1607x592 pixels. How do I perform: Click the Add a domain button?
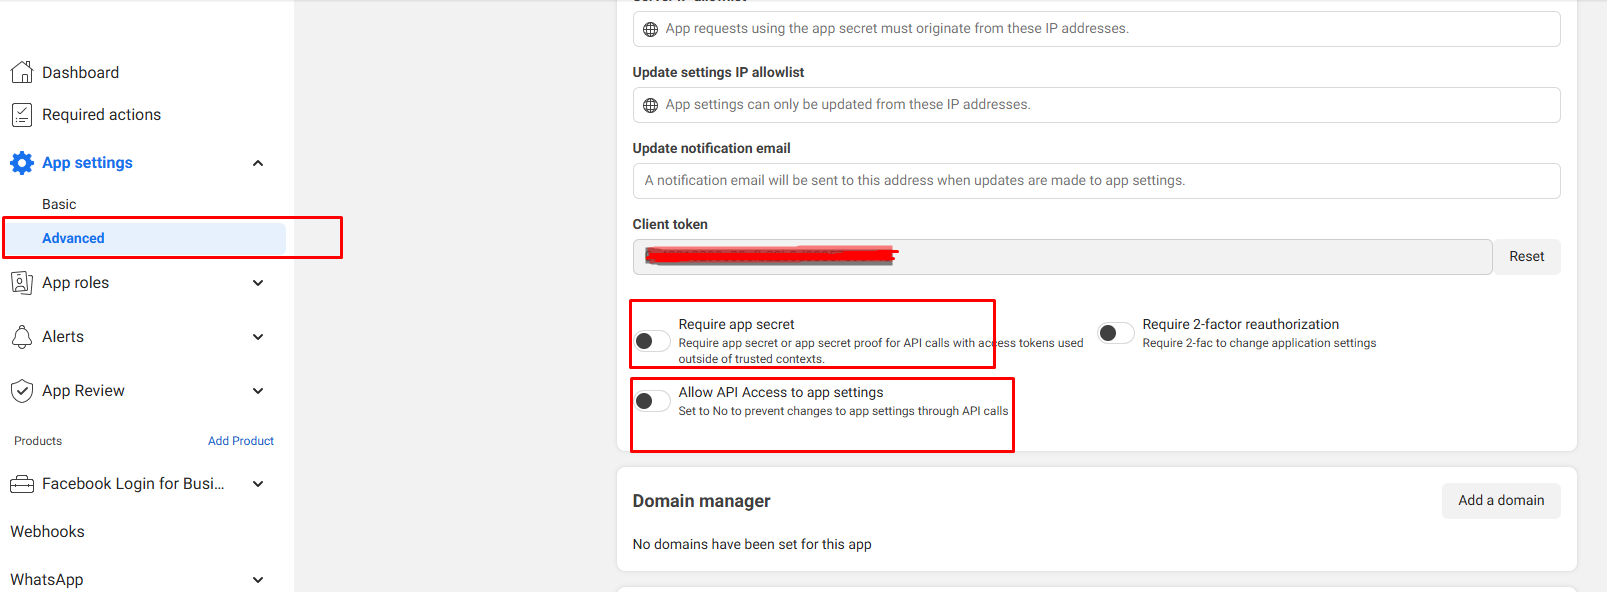[x=1500, y=501]
